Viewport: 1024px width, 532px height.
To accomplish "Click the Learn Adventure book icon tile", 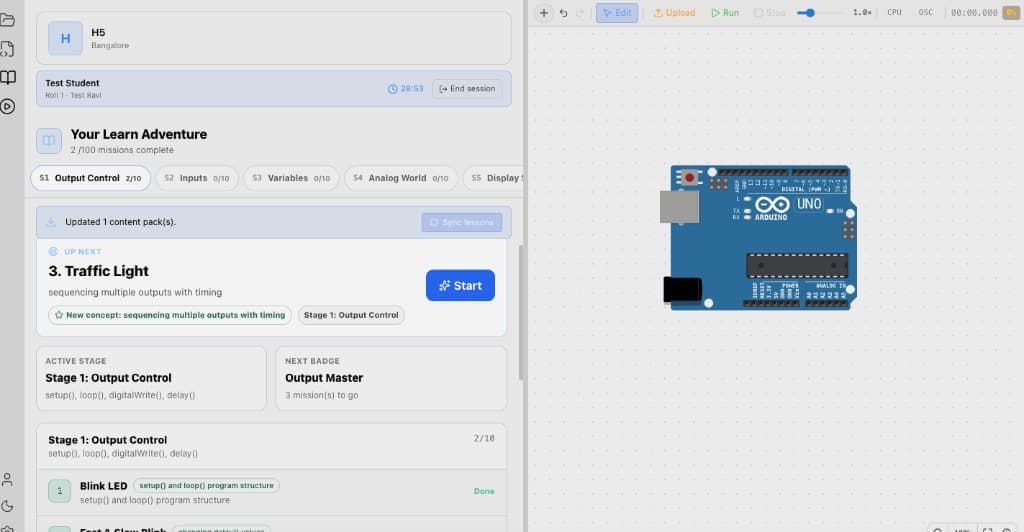I will [x=49, y=140].
